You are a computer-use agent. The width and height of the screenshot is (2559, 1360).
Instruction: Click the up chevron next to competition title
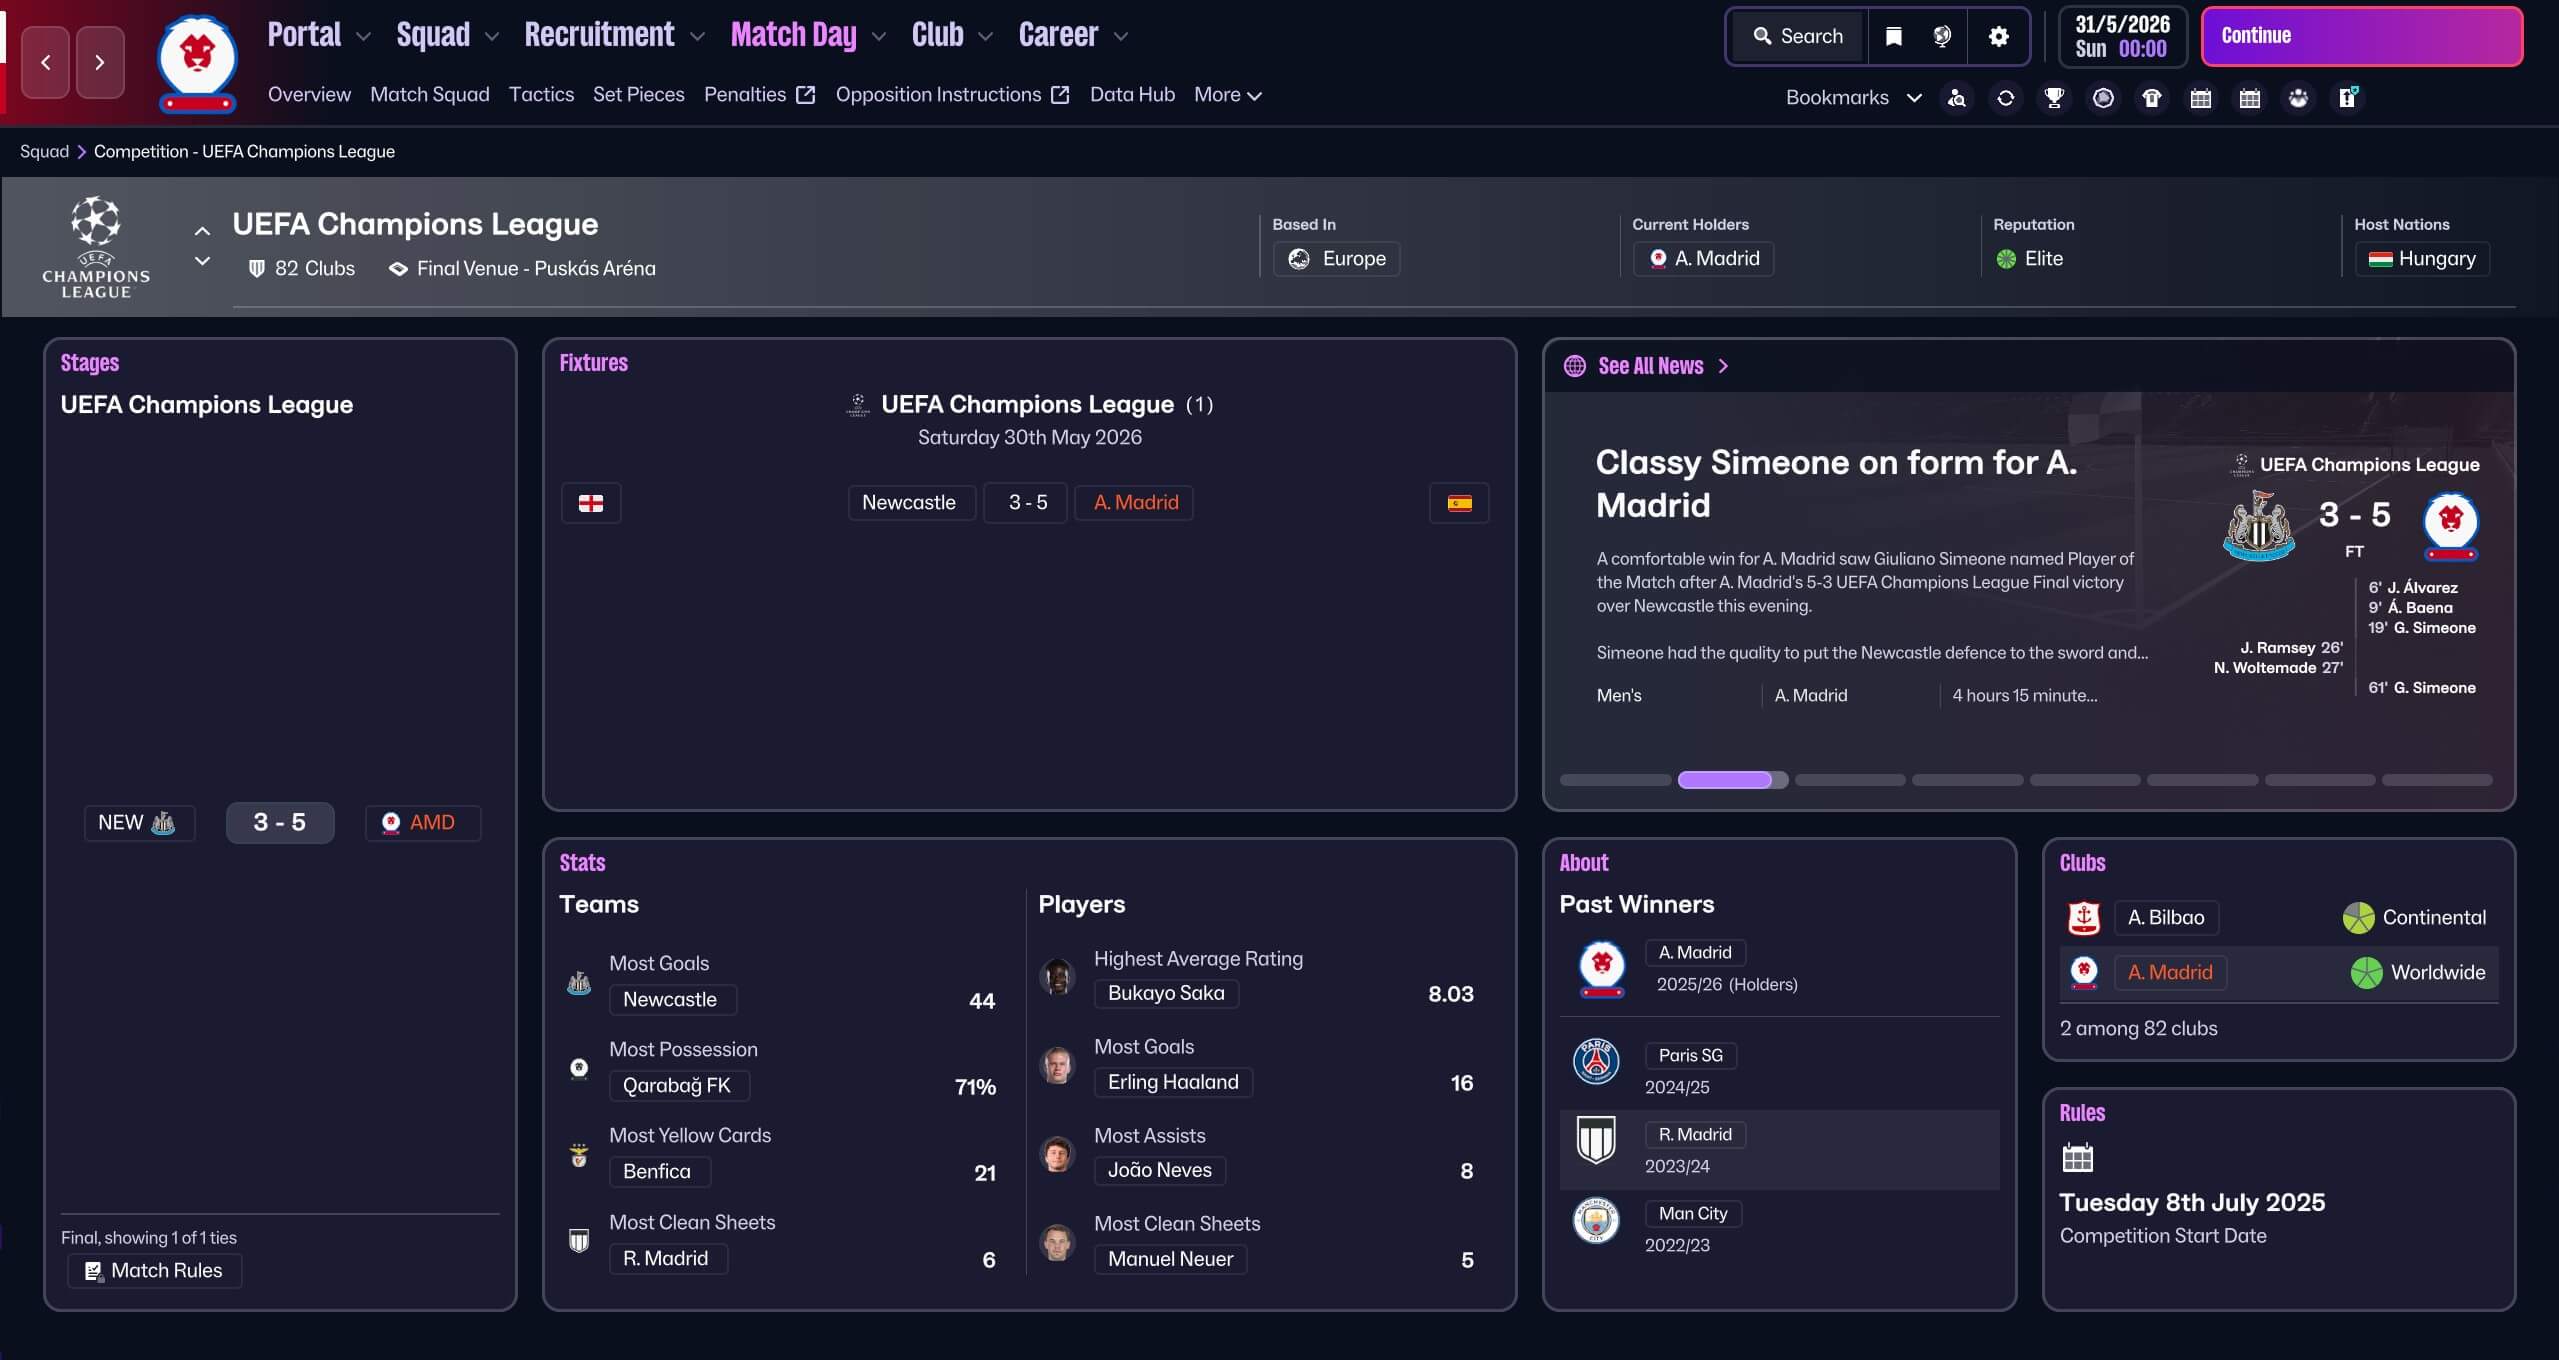coord(202,231)
